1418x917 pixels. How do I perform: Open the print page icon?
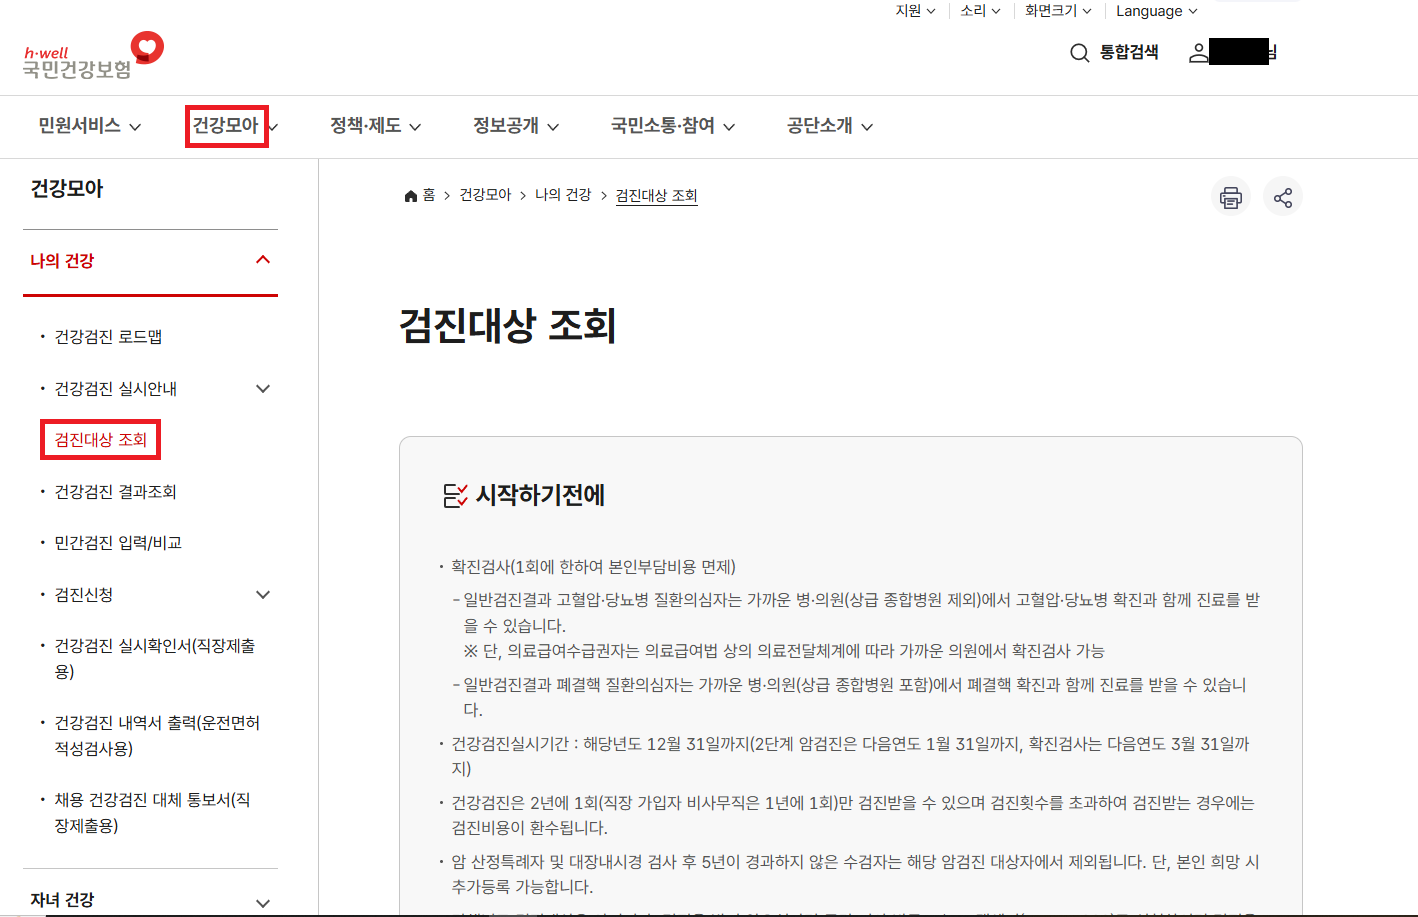point(1231,196)
